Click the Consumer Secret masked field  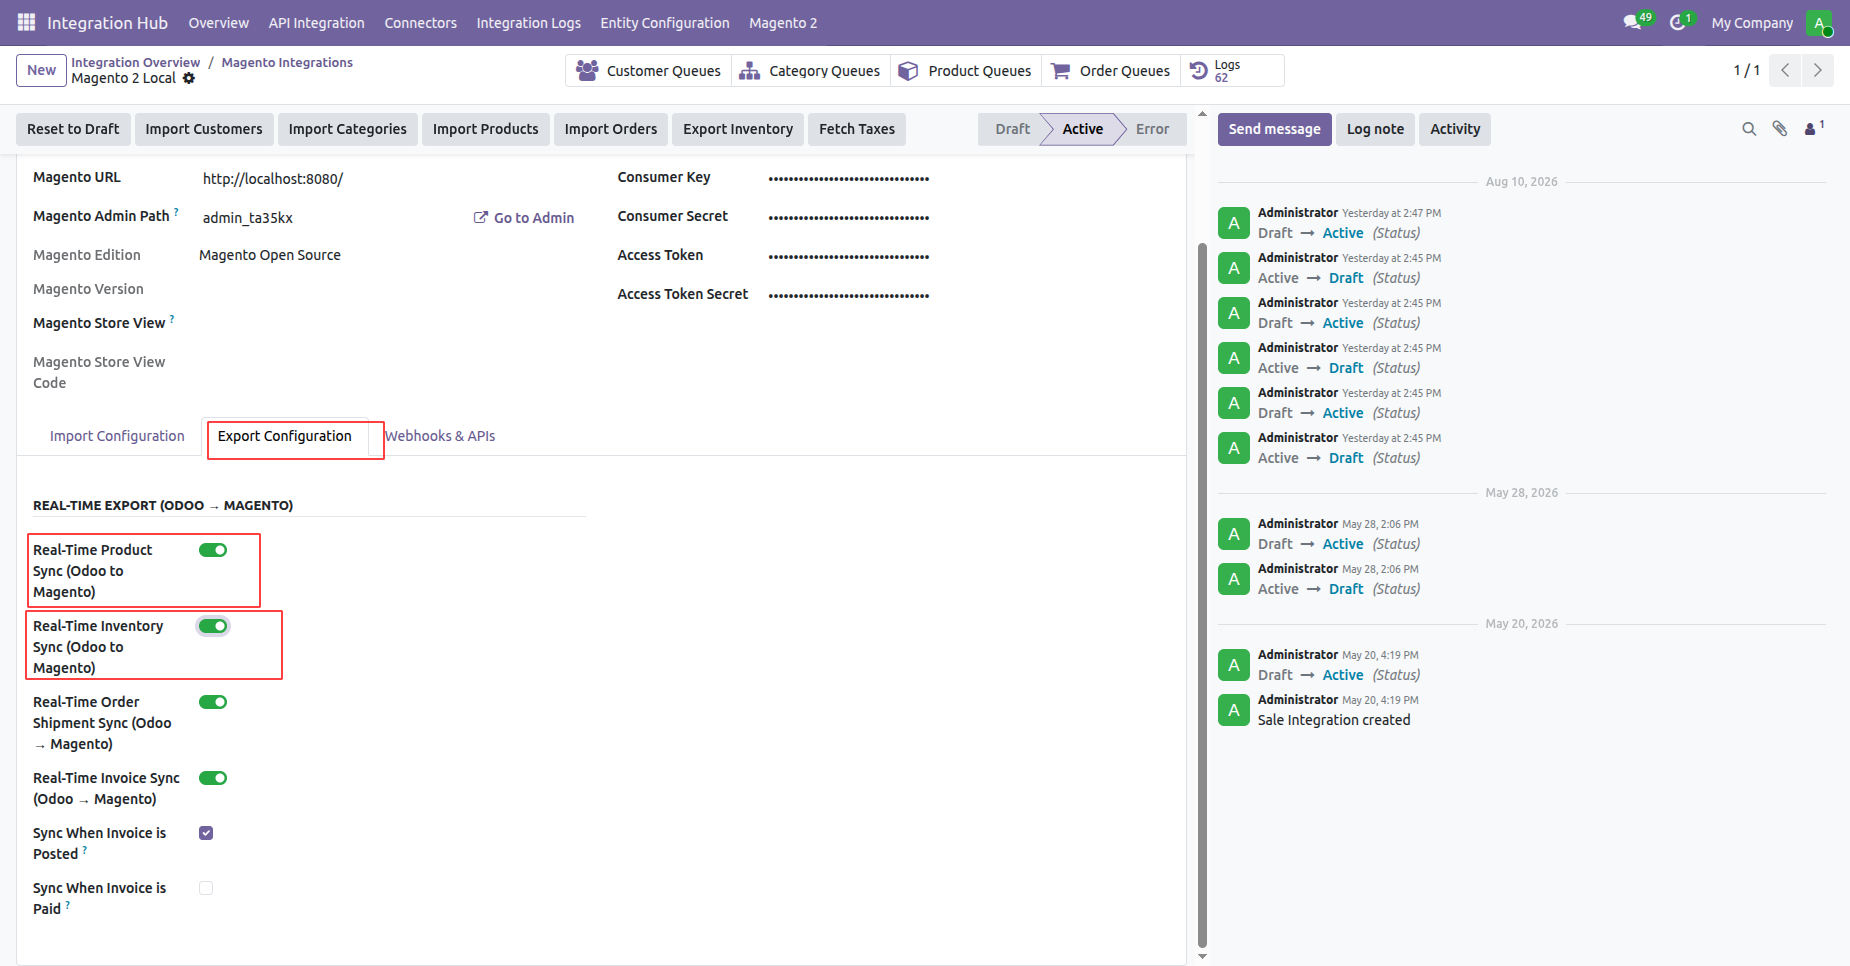pyautogui.click(x=849, y=217)
